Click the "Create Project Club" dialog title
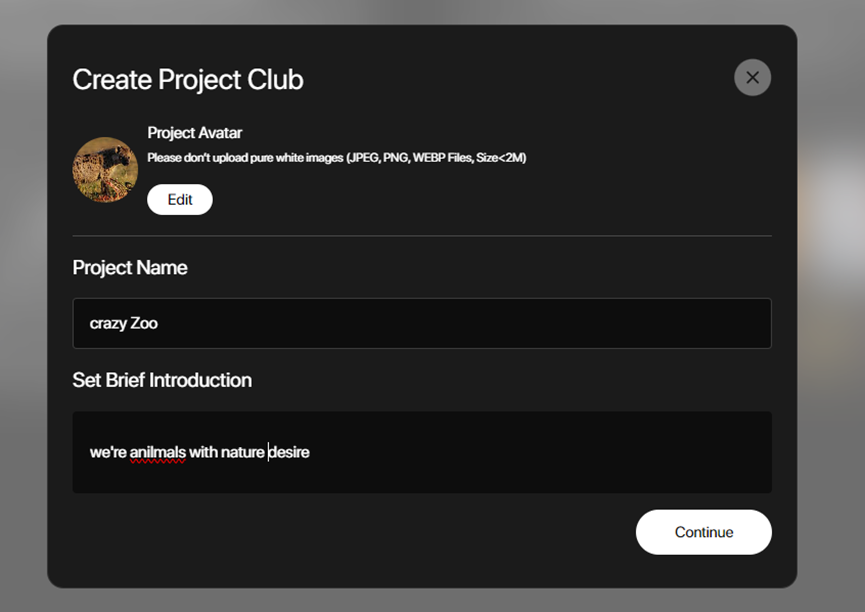 pyautogui.click(x=188, y=80)
